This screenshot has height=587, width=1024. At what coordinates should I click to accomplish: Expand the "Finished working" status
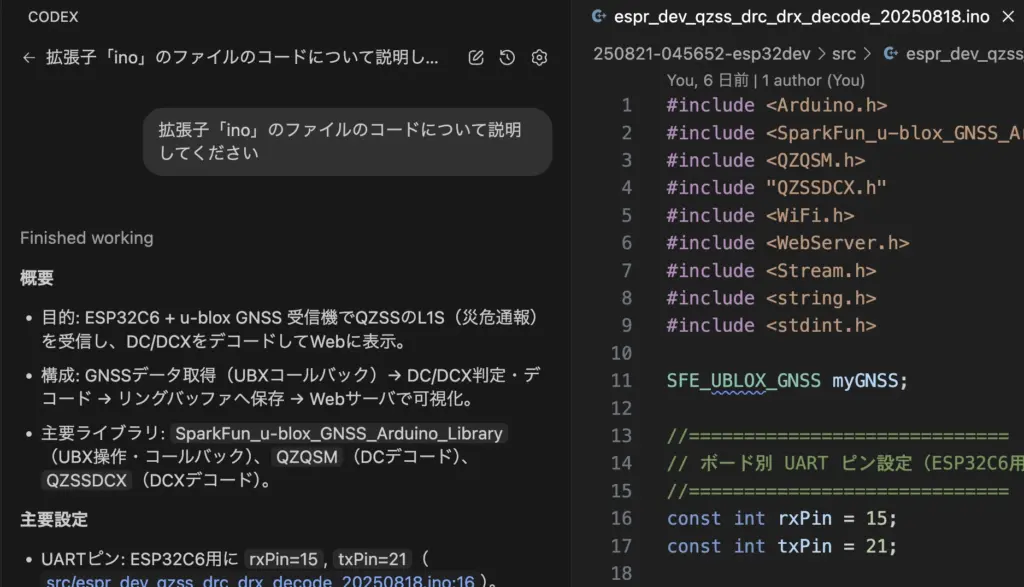click(87, 238)
